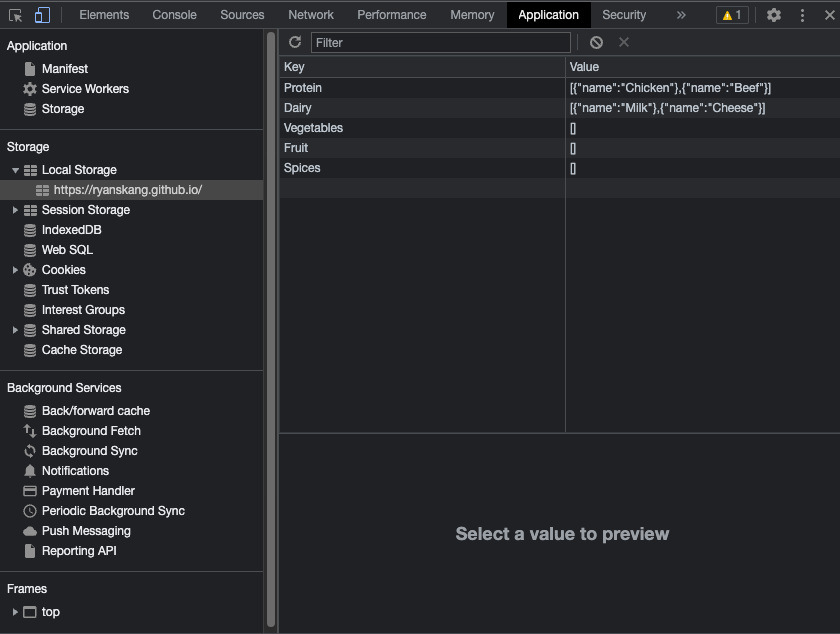Select Service Workers in the sidebar

86,88
